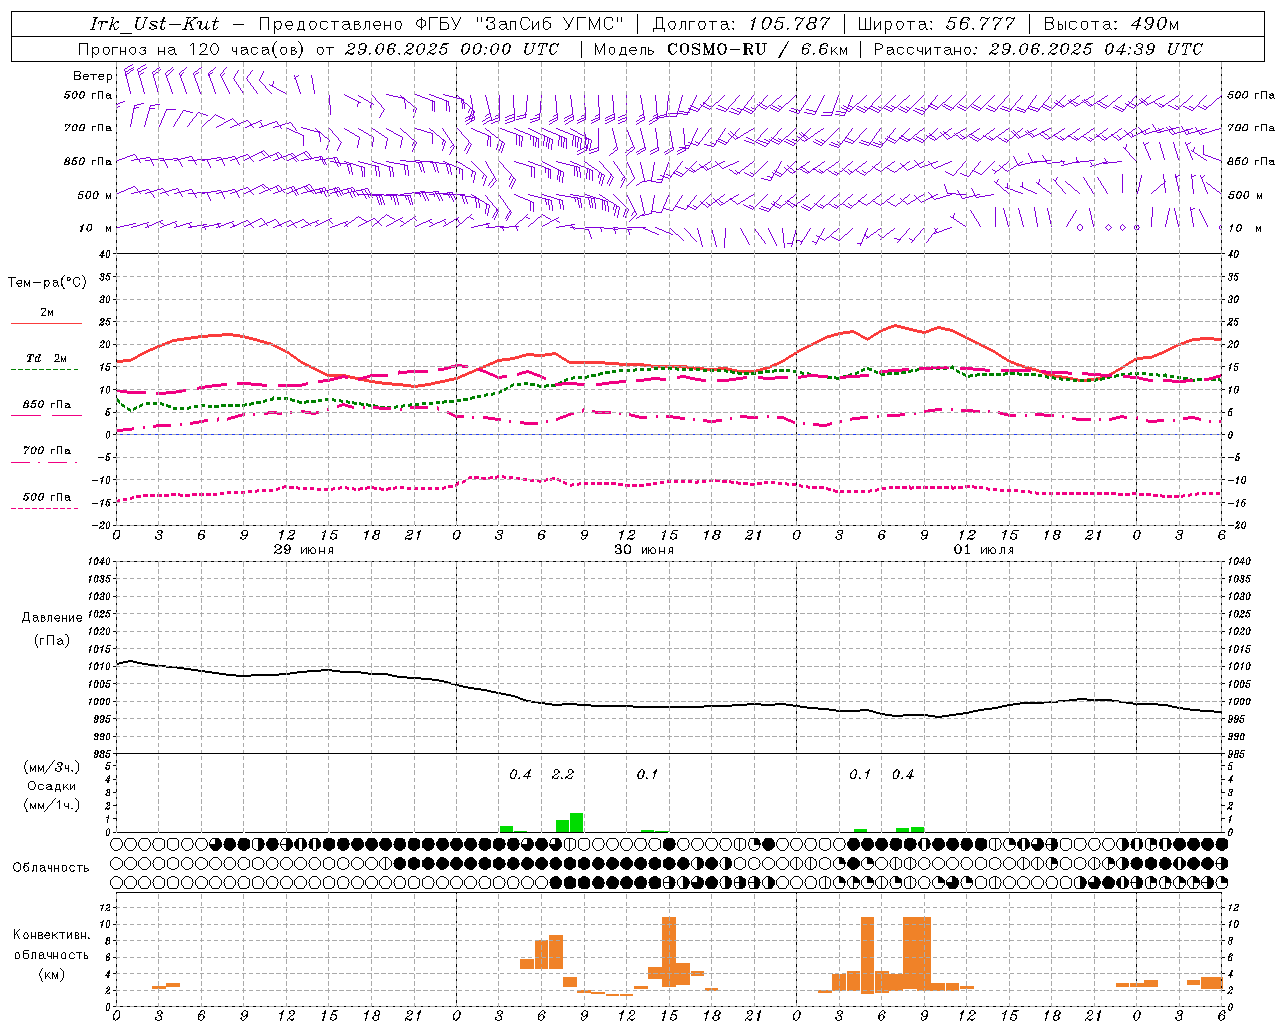
Task: Click the Td 2м dew point legend entry
Action: point(47,358)
